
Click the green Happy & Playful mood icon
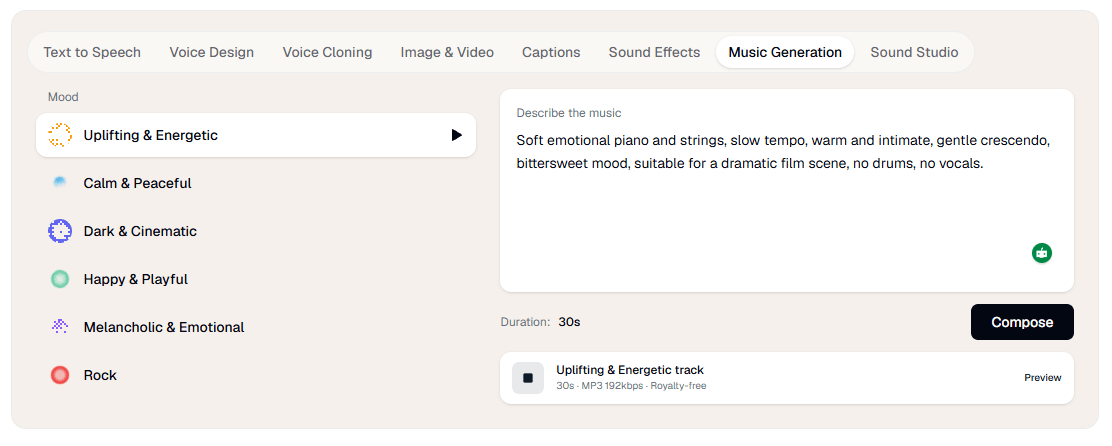[60, 279]
